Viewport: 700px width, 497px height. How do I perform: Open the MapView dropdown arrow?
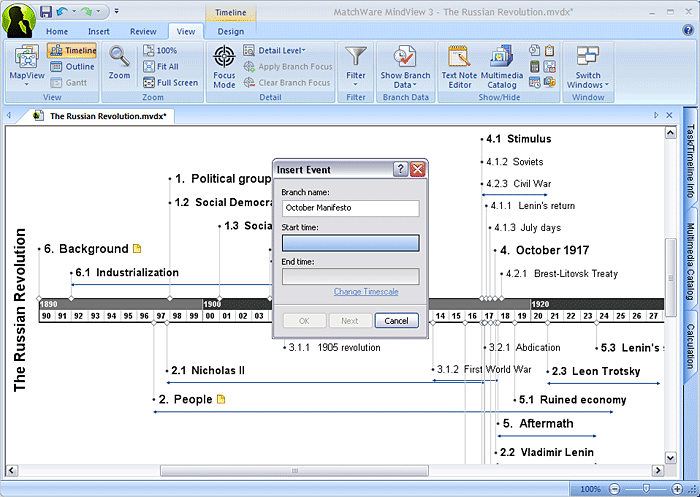(27, 84)
